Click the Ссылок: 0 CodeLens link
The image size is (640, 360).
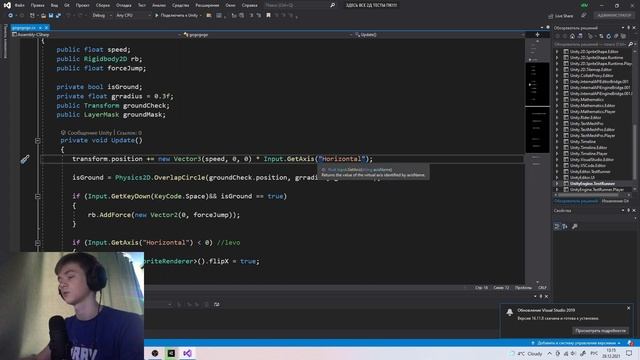[x=129, y=133]
